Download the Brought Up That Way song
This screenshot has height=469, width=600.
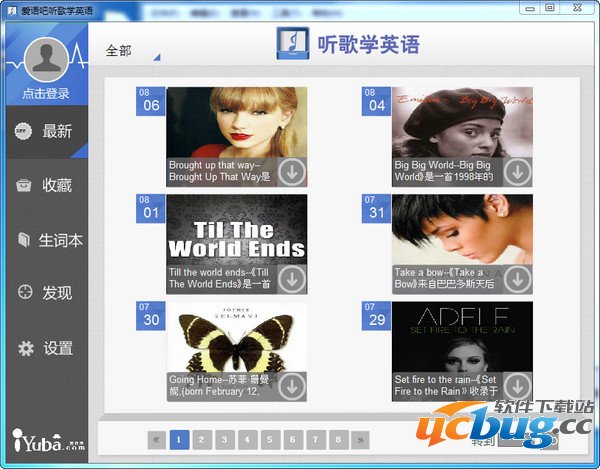[x=291, y=171]
